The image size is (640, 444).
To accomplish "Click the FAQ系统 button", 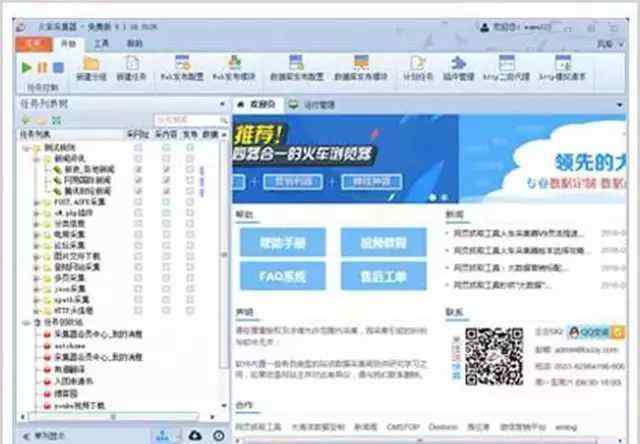I will [x=281, y=276].
